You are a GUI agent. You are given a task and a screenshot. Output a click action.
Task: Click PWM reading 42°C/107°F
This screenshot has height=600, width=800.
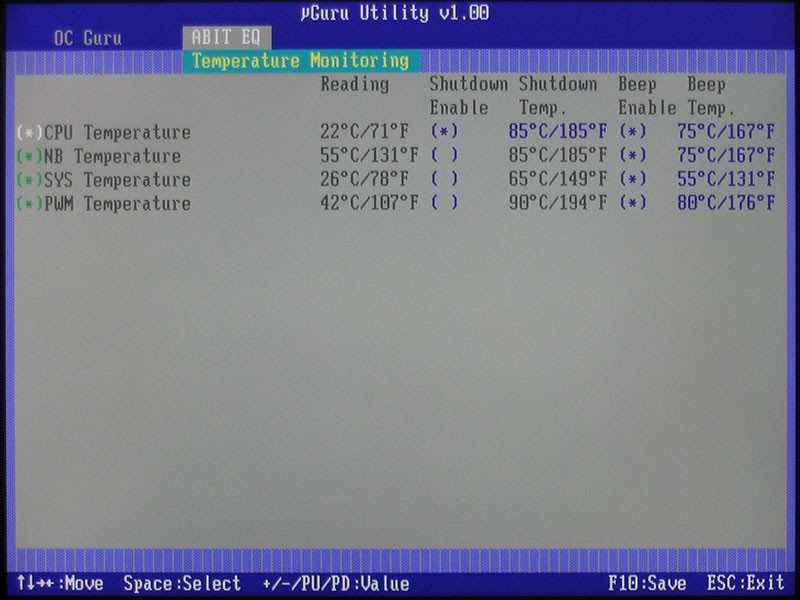click(x=369, y=203)
